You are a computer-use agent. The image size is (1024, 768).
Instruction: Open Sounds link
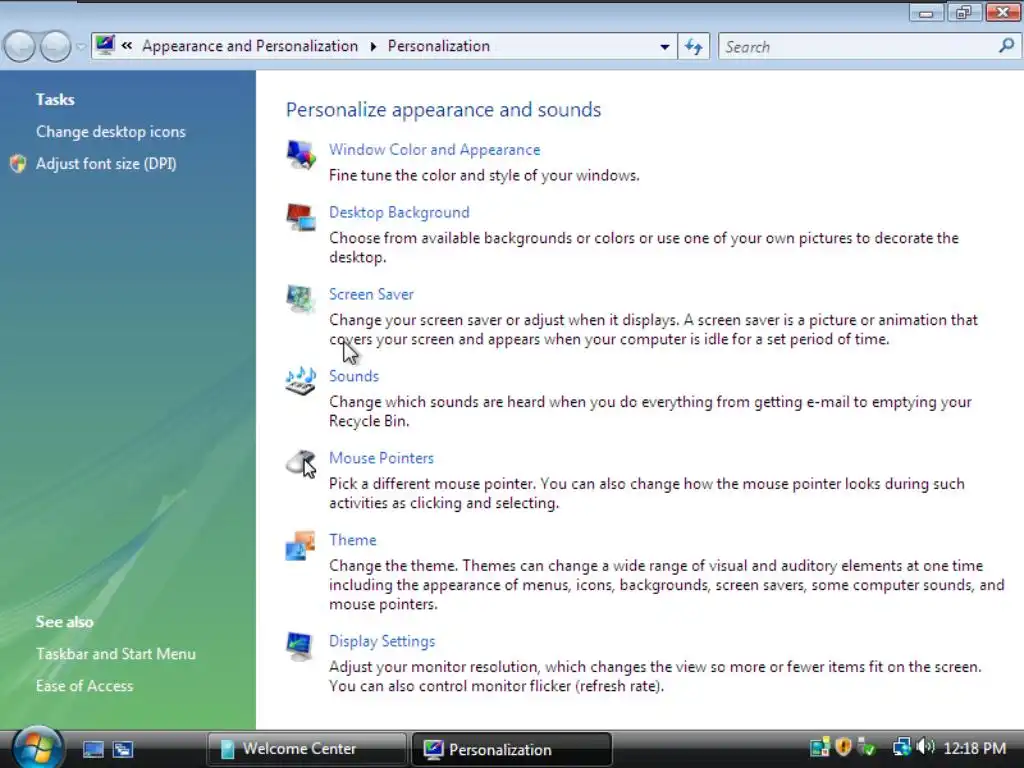[x=353, y=376]
